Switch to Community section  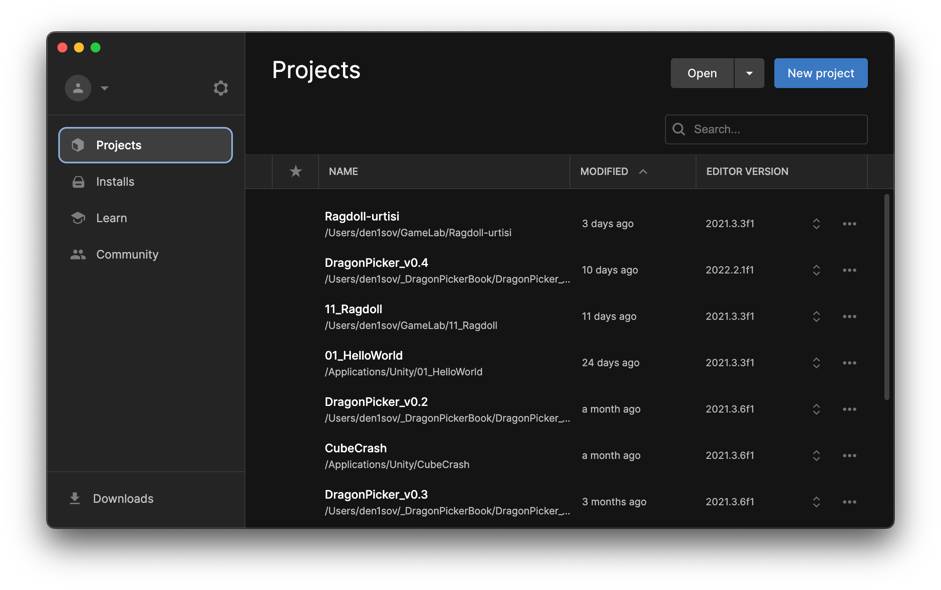pos(145,254)
